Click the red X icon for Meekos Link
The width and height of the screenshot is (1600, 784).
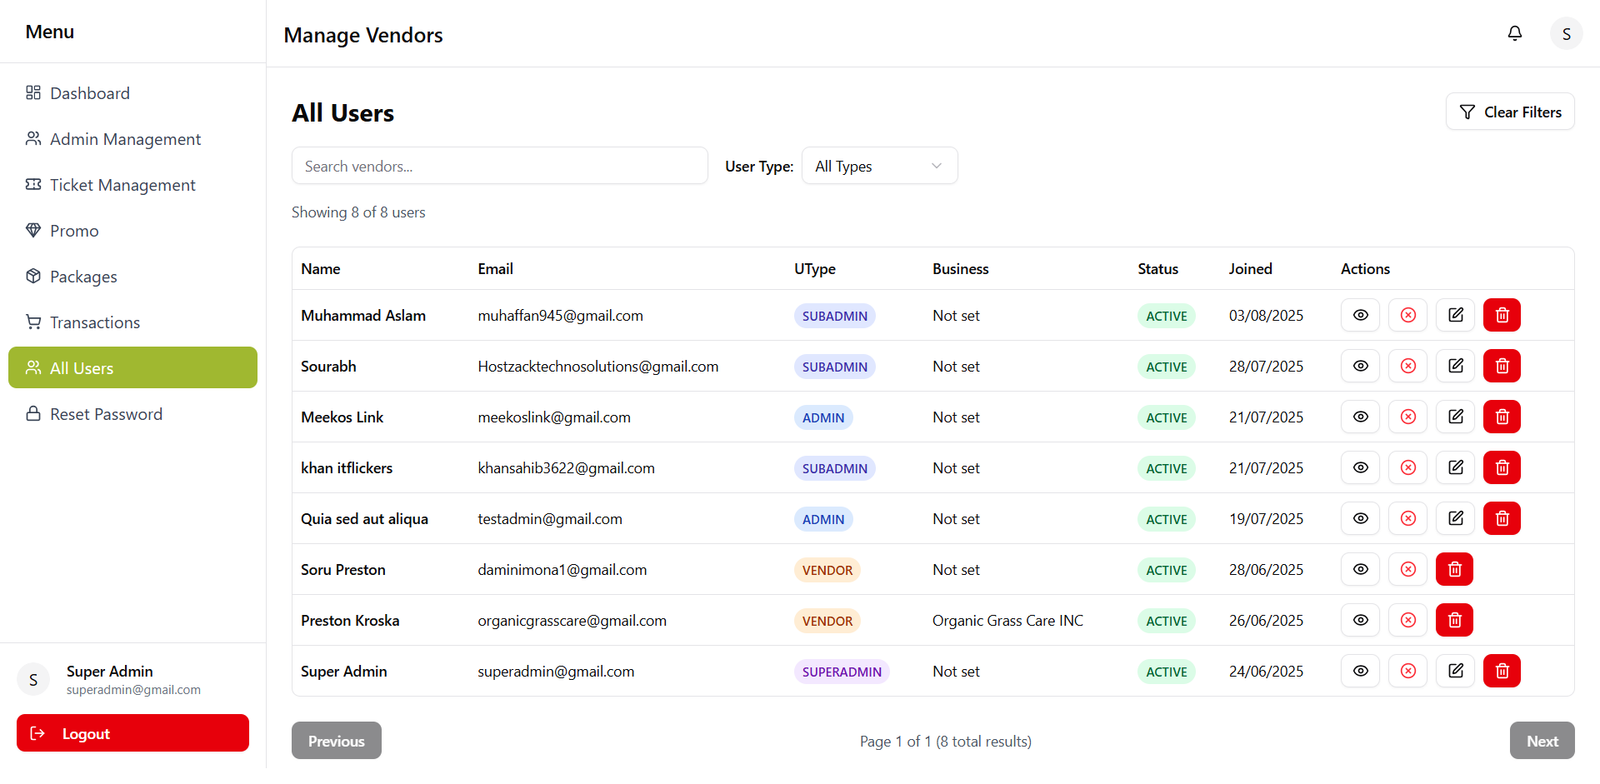(1408, 417)
